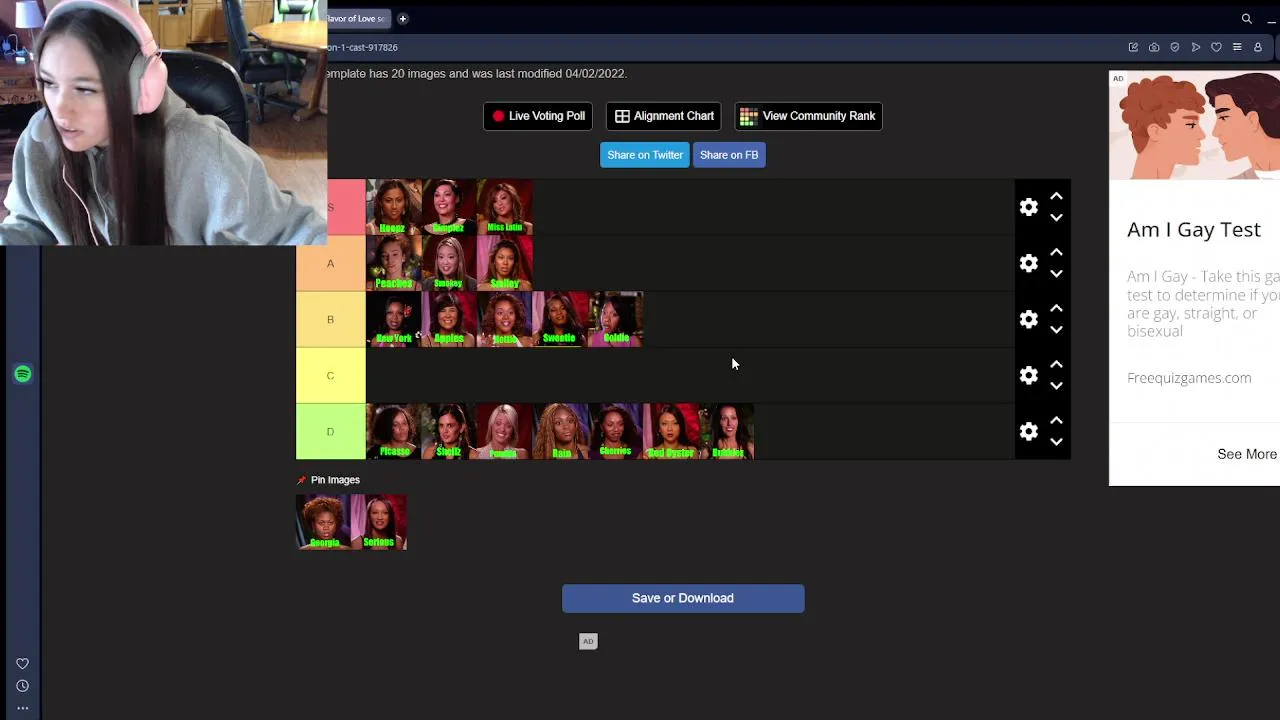Select the Shellz image in D tier
The width and height of the screenshot is (1280, 720).
pos(449,431)
